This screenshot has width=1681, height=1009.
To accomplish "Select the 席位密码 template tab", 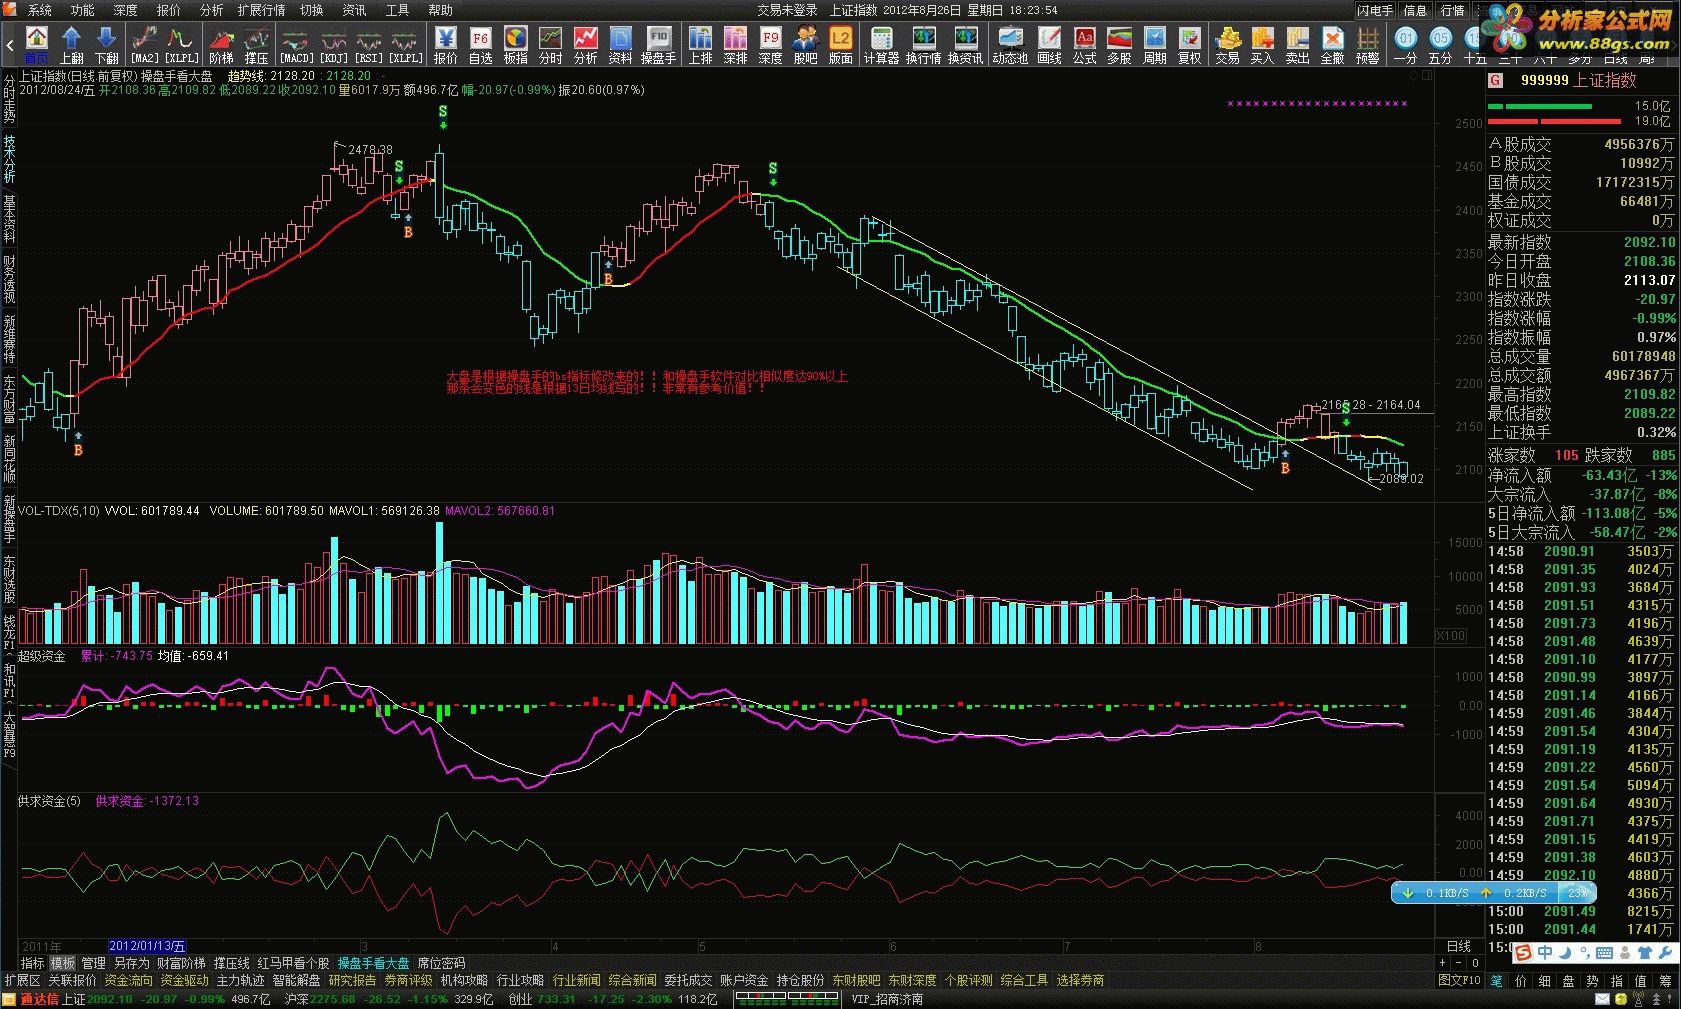I will click(441, 963).
